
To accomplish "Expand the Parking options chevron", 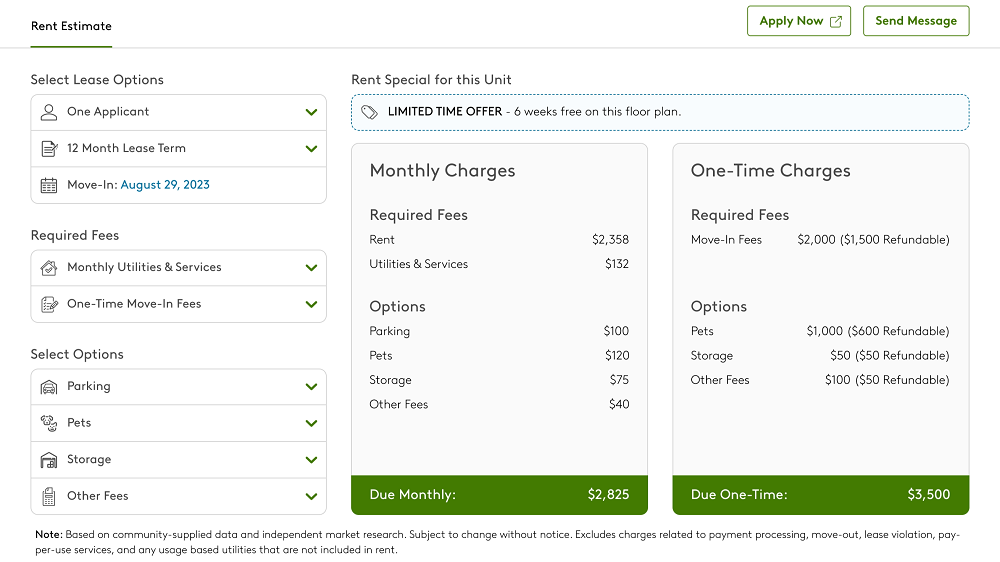I will [311, 387].
